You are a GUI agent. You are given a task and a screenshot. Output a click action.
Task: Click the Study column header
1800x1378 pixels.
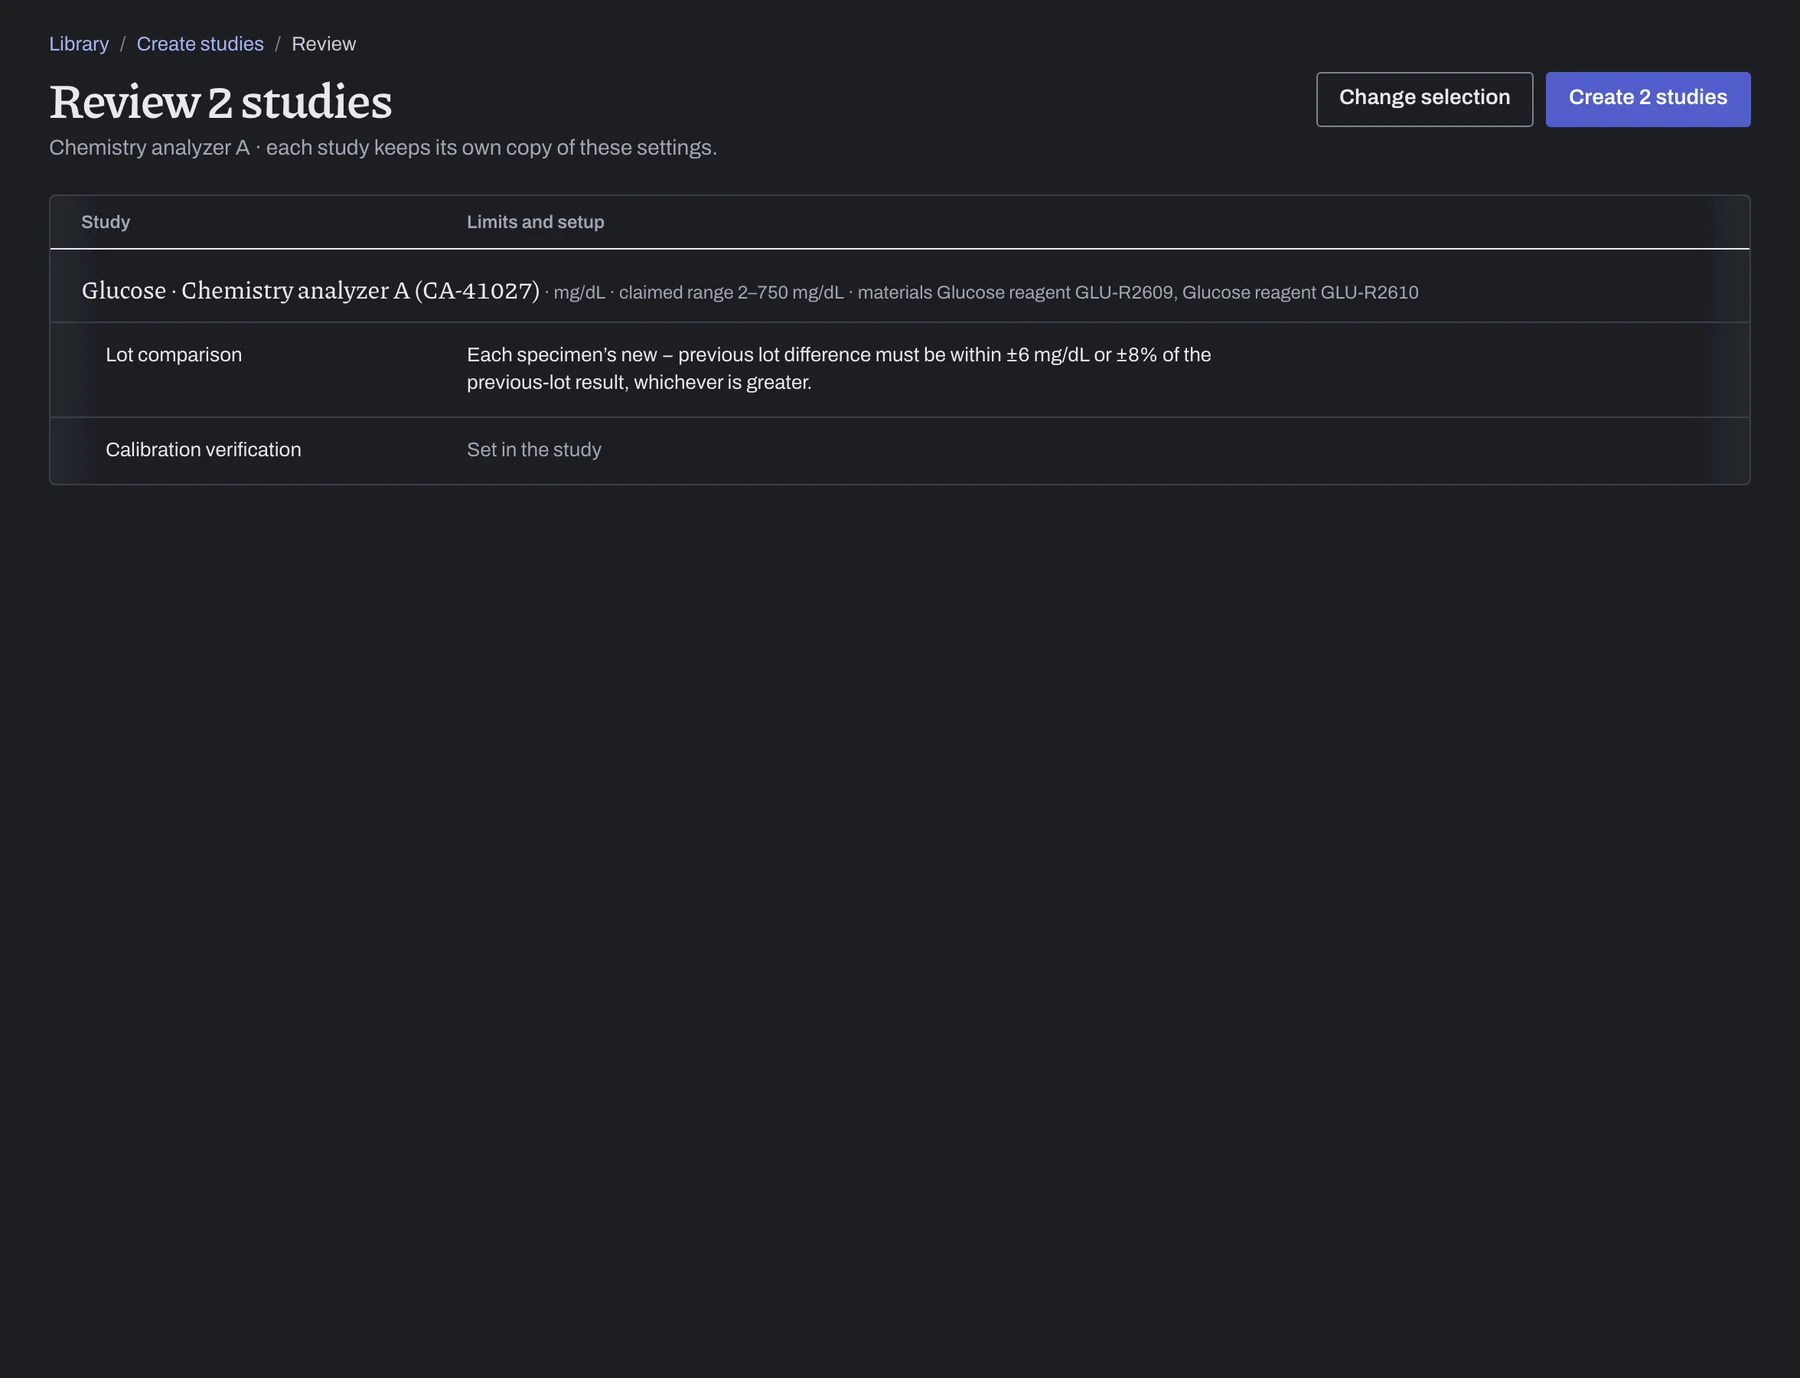pyautogui.click(x=106, y=222)
